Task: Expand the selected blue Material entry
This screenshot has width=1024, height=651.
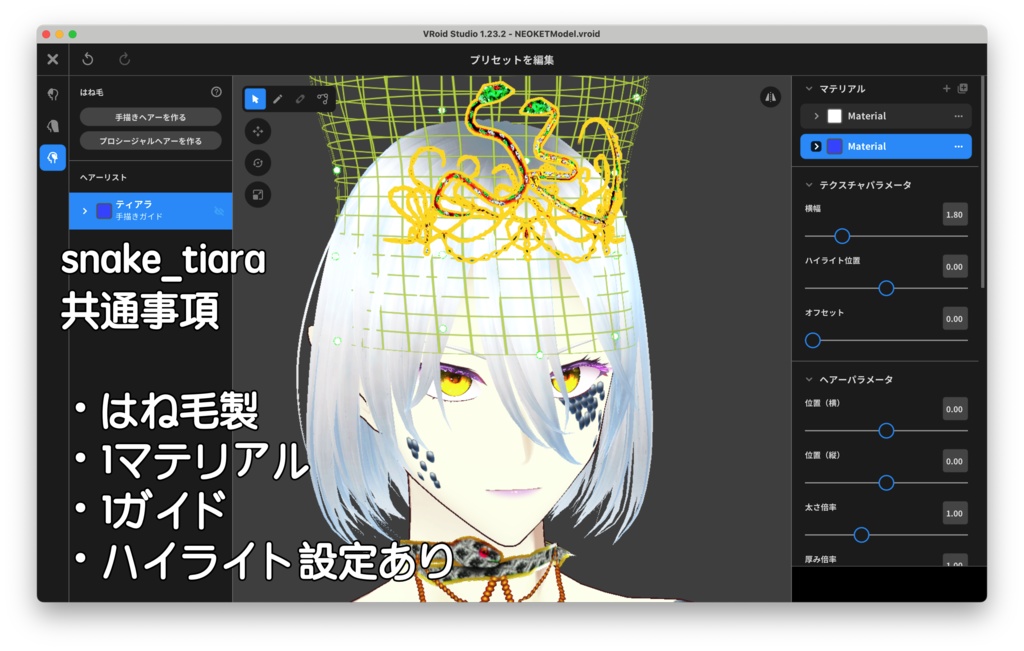Action: pyautogui.click(x=816, y=146)
